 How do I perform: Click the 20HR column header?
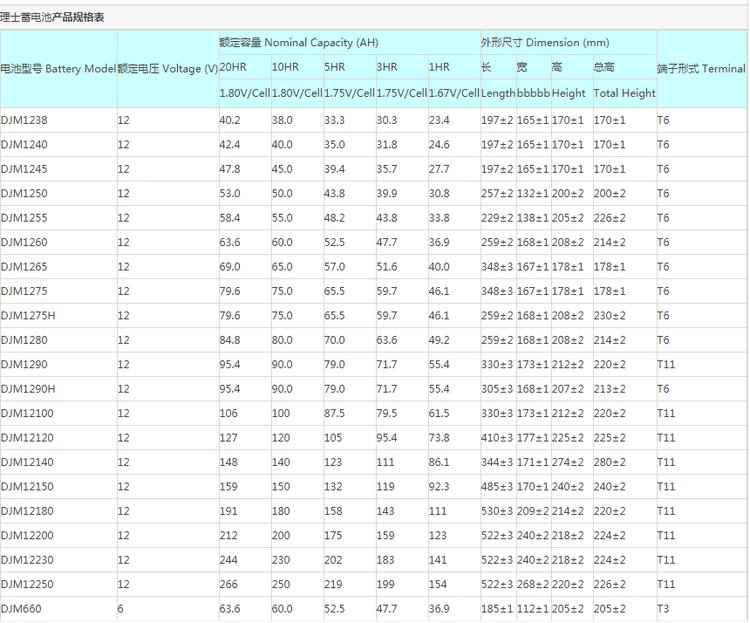tap(233, 67)
